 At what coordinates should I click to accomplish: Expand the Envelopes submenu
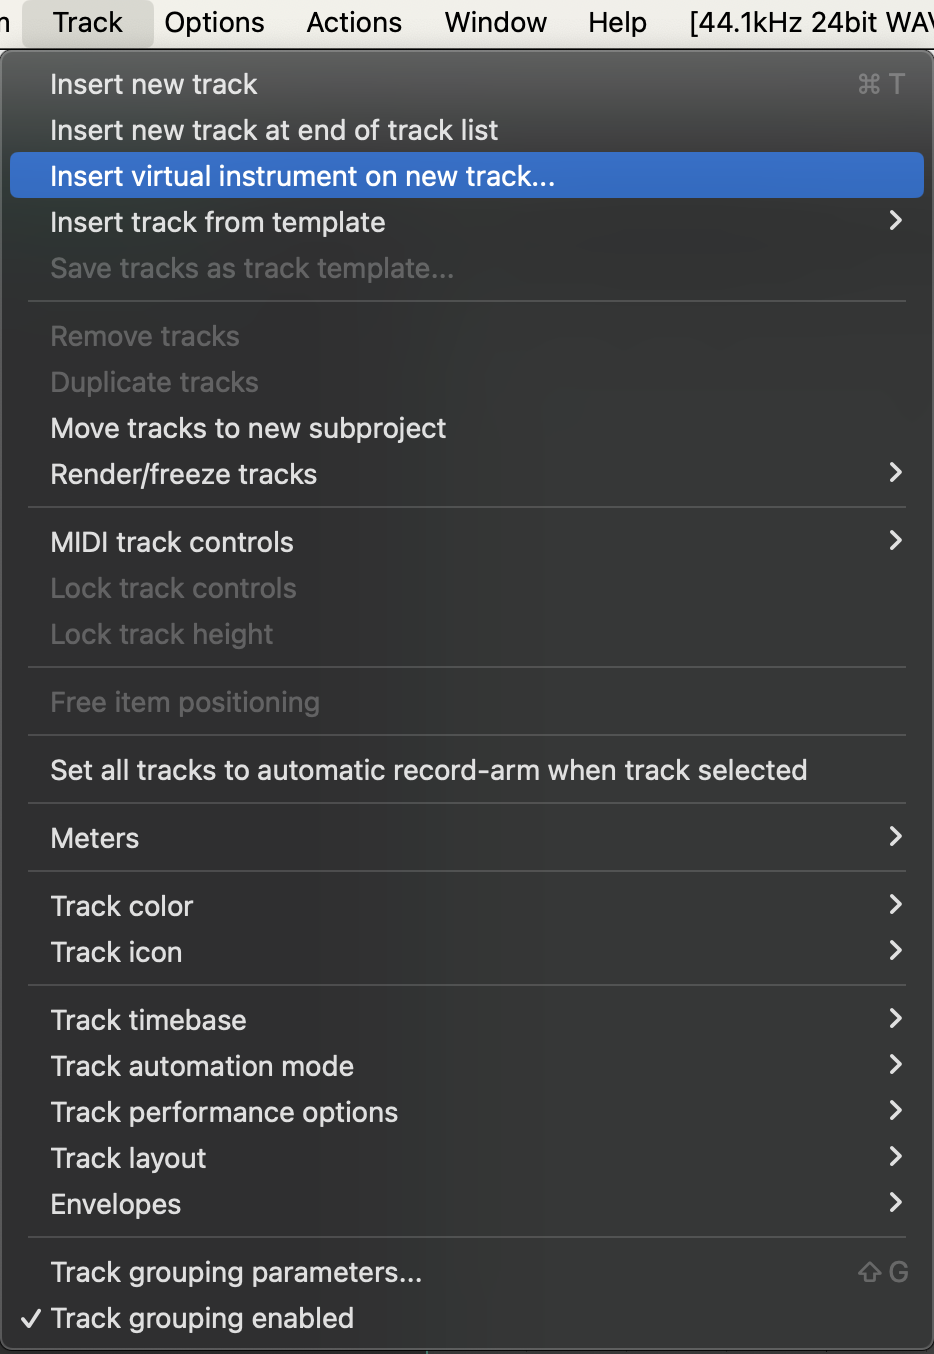click(116, 1204)
